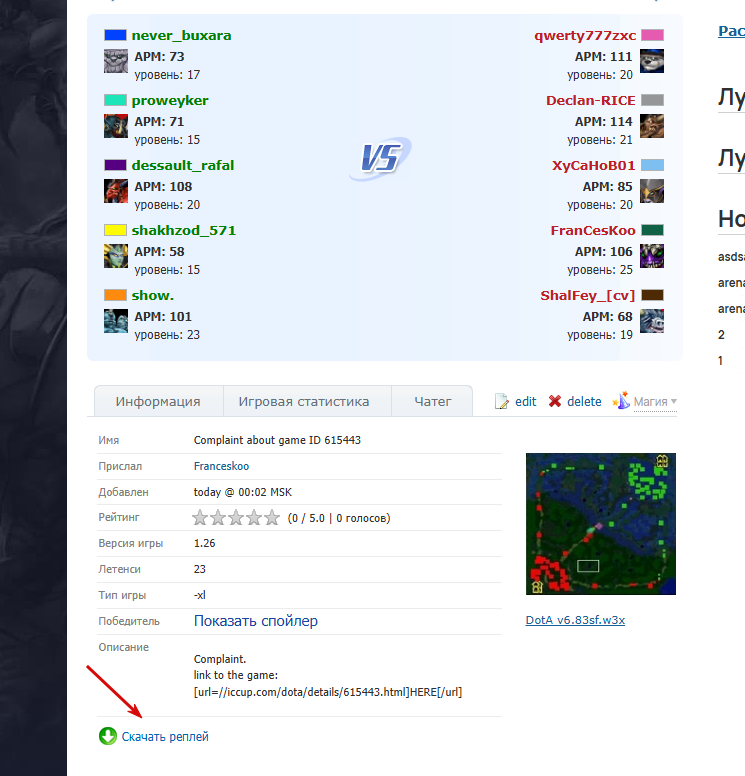Viewport: 745px width, 776px height.
Task: Click the delete link
Action: (x=584, y=401)
